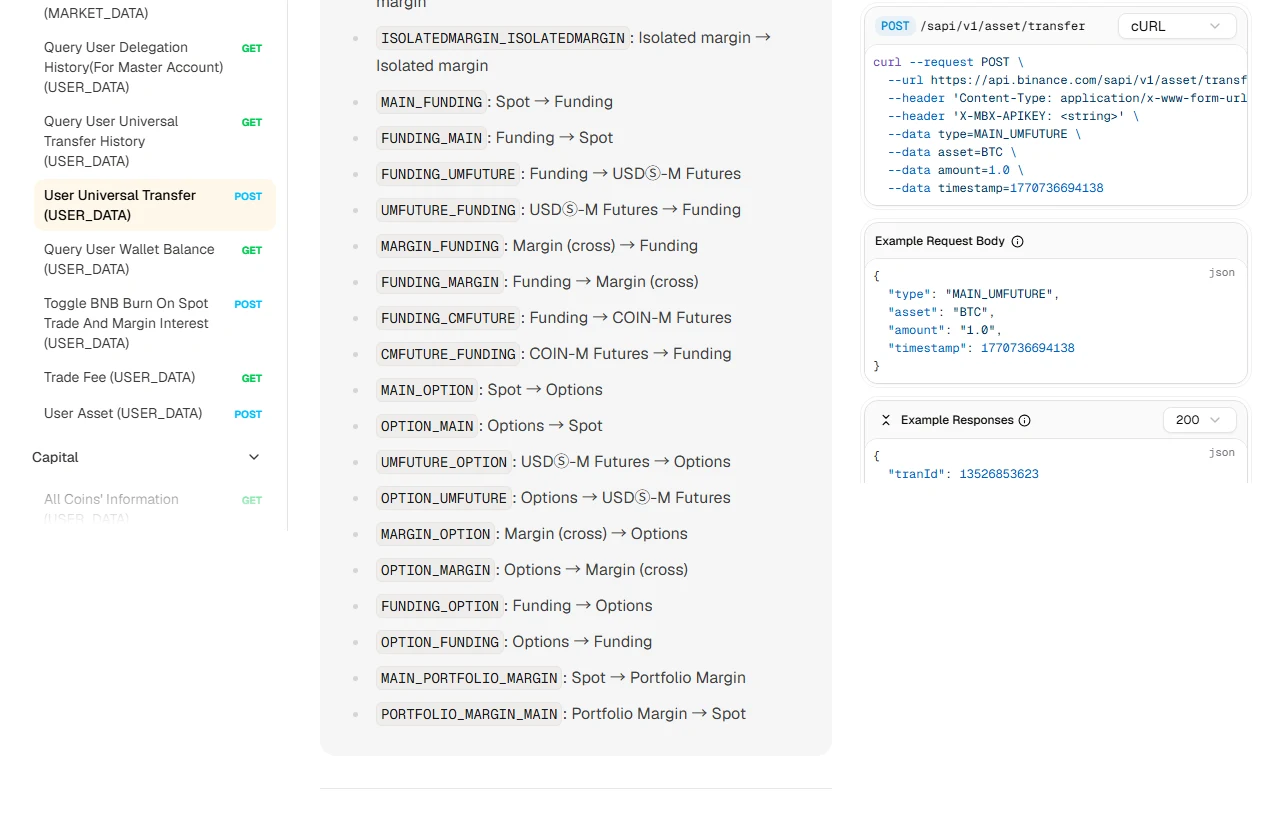
Task: Open Query User Universal Transfer History
Action: pos(153,141)
